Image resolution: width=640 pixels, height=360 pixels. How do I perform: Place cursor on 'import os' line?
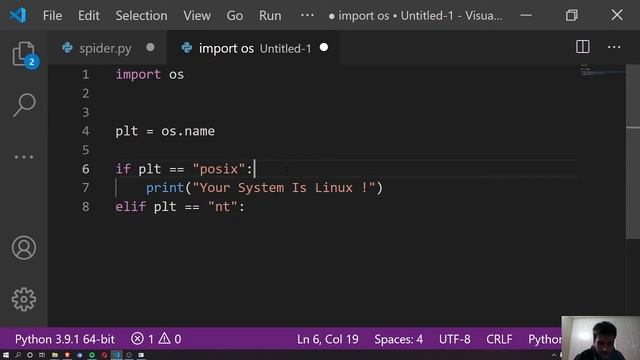tap(149, 75)
